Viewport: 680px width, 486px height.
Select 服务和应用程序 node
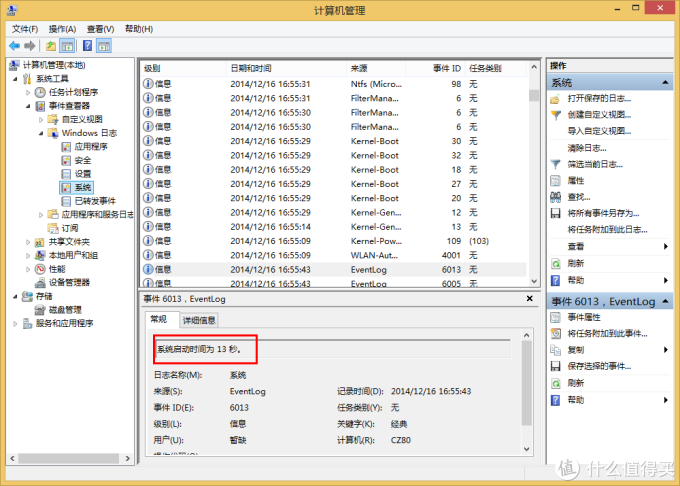pos(58,323)
